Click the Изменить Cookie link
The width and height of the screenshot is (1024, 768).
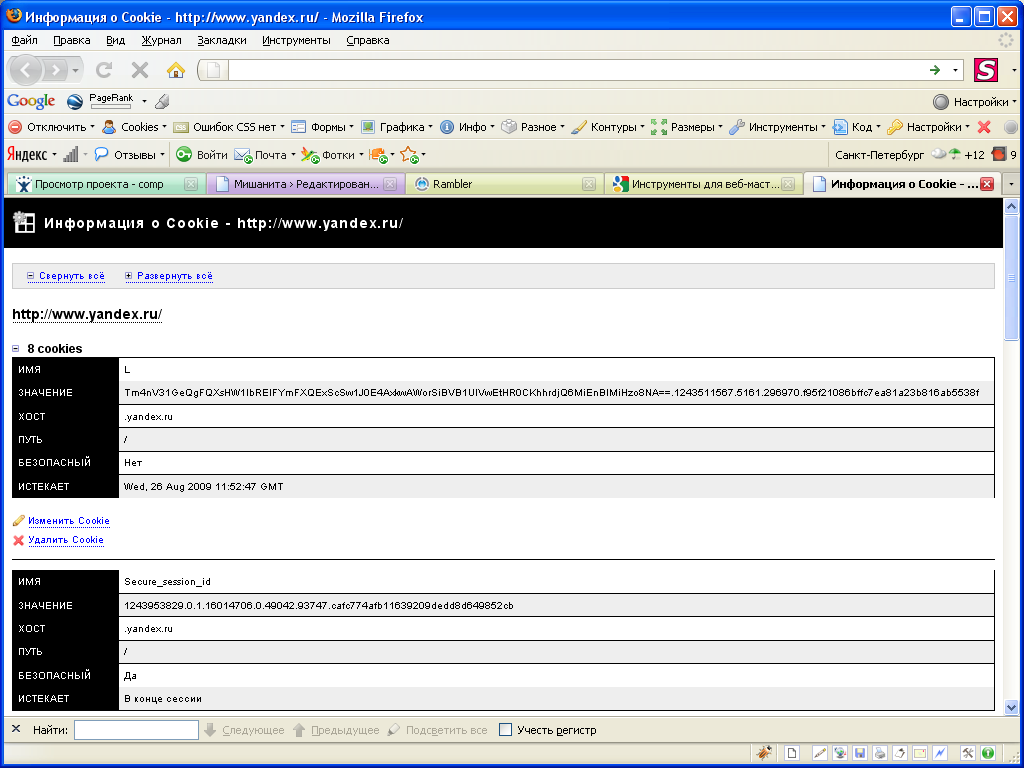(69, 521)
